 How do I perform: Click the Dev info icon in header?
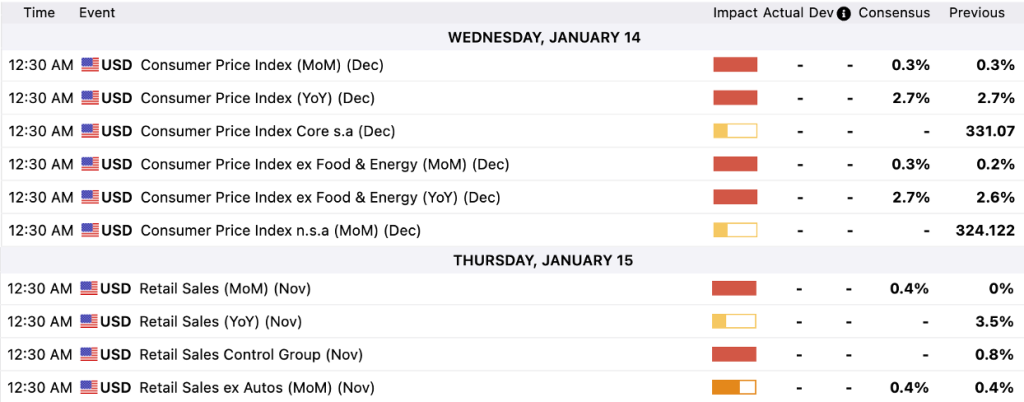click(843, 13)
